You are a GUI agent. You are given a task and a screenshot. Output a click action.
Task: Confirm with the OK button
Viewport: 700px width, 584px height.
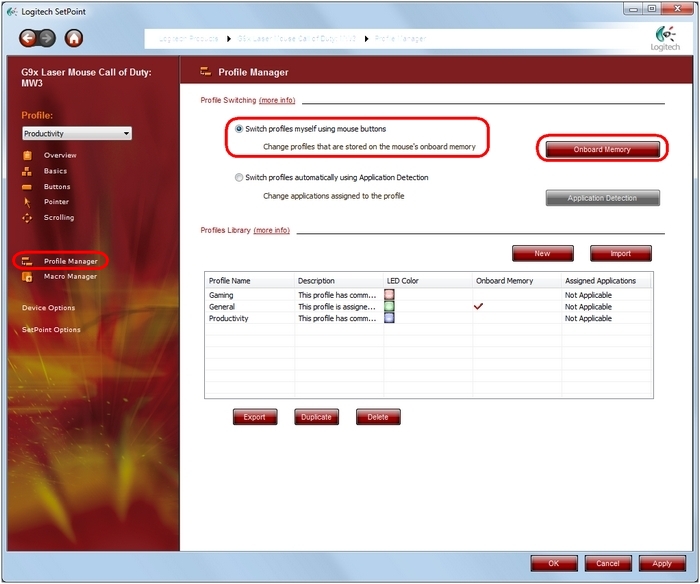pyautogui.click(x=554, y=563)
